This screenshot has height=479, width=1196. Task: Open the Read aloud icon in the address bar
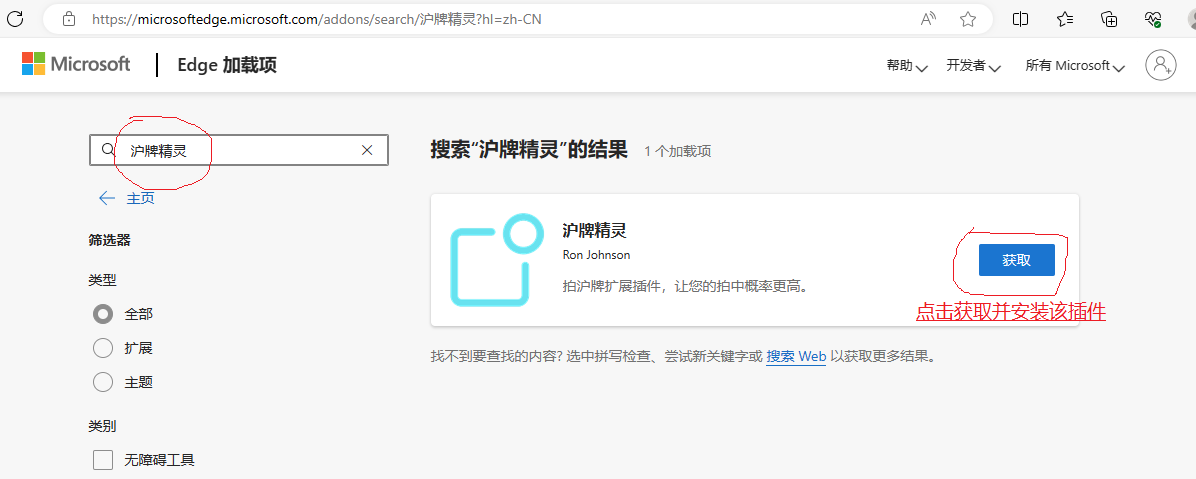click(x=928, y=19)
